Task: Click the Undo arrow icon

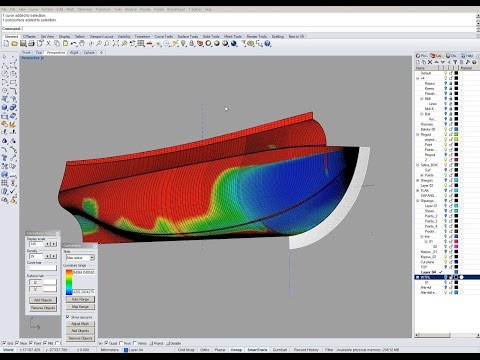Action: (74, 43)
